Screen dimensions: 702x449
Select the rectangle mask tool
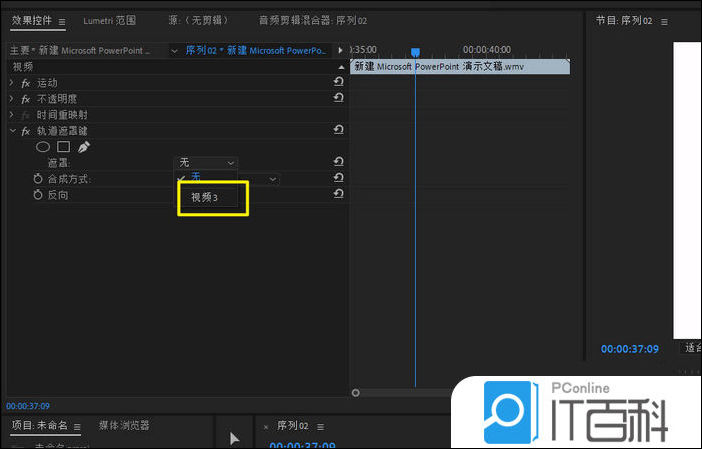(63, 147)
